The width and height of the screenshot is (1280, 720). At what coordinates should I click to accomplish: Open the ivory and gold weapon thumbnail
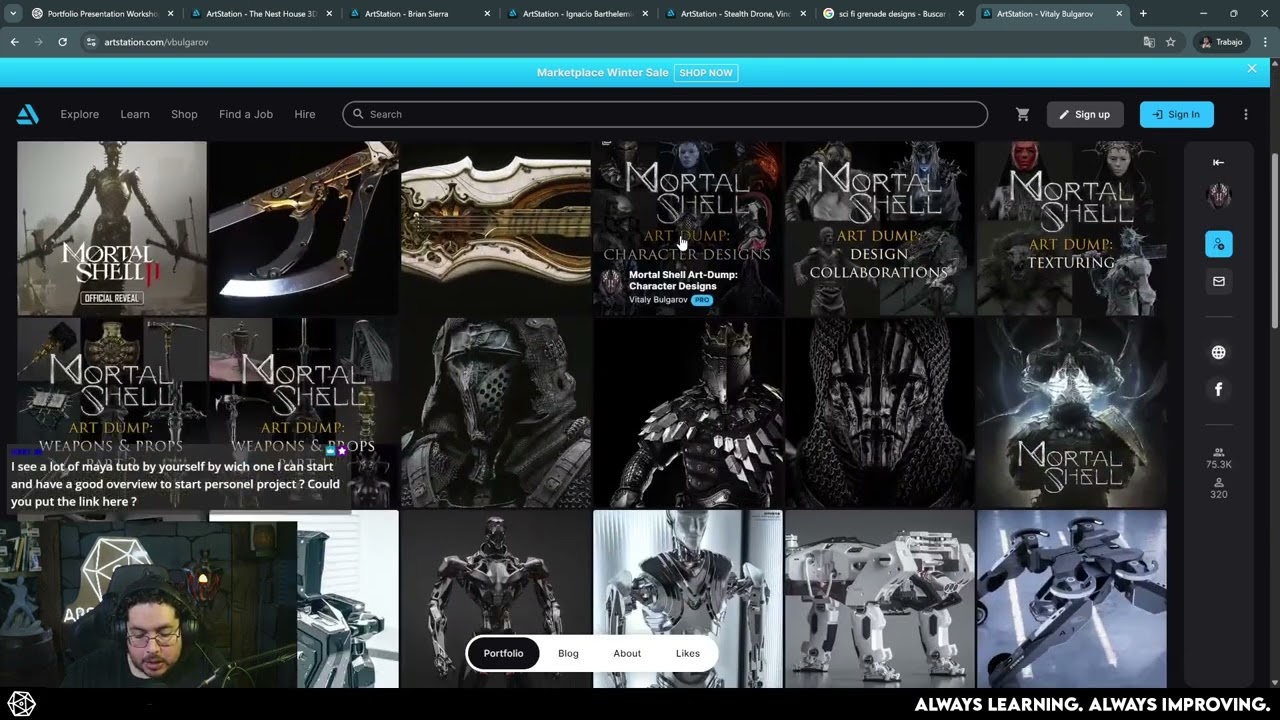(x=496, y=228)
